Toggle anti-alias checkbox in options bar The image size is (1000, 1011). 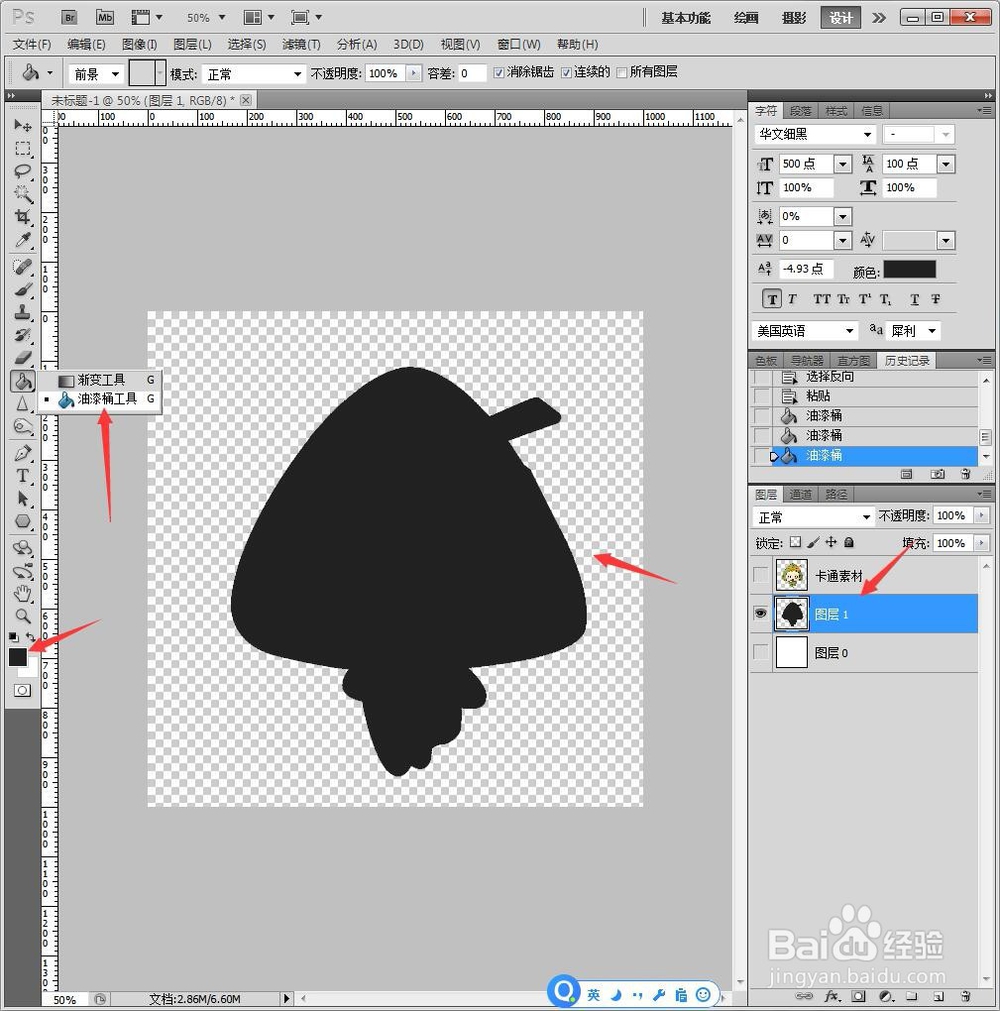click(498, 73)
